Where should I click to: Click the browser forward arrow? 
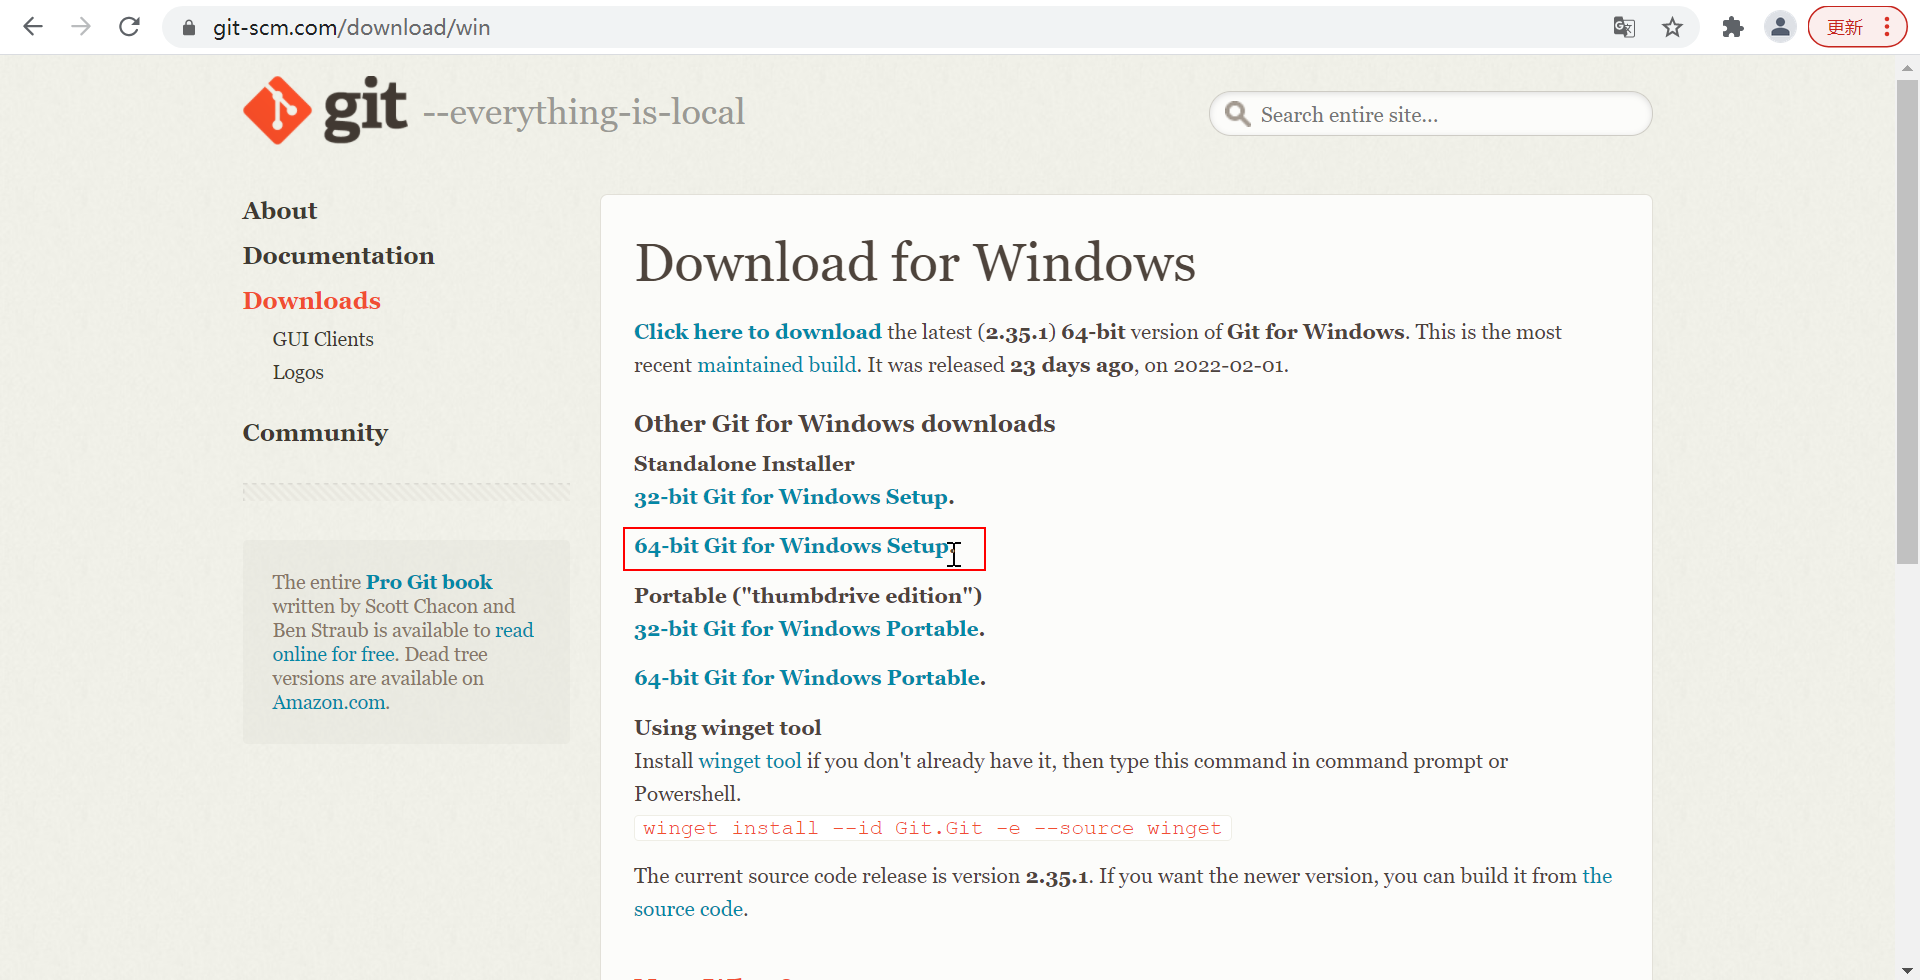point(81,27)
